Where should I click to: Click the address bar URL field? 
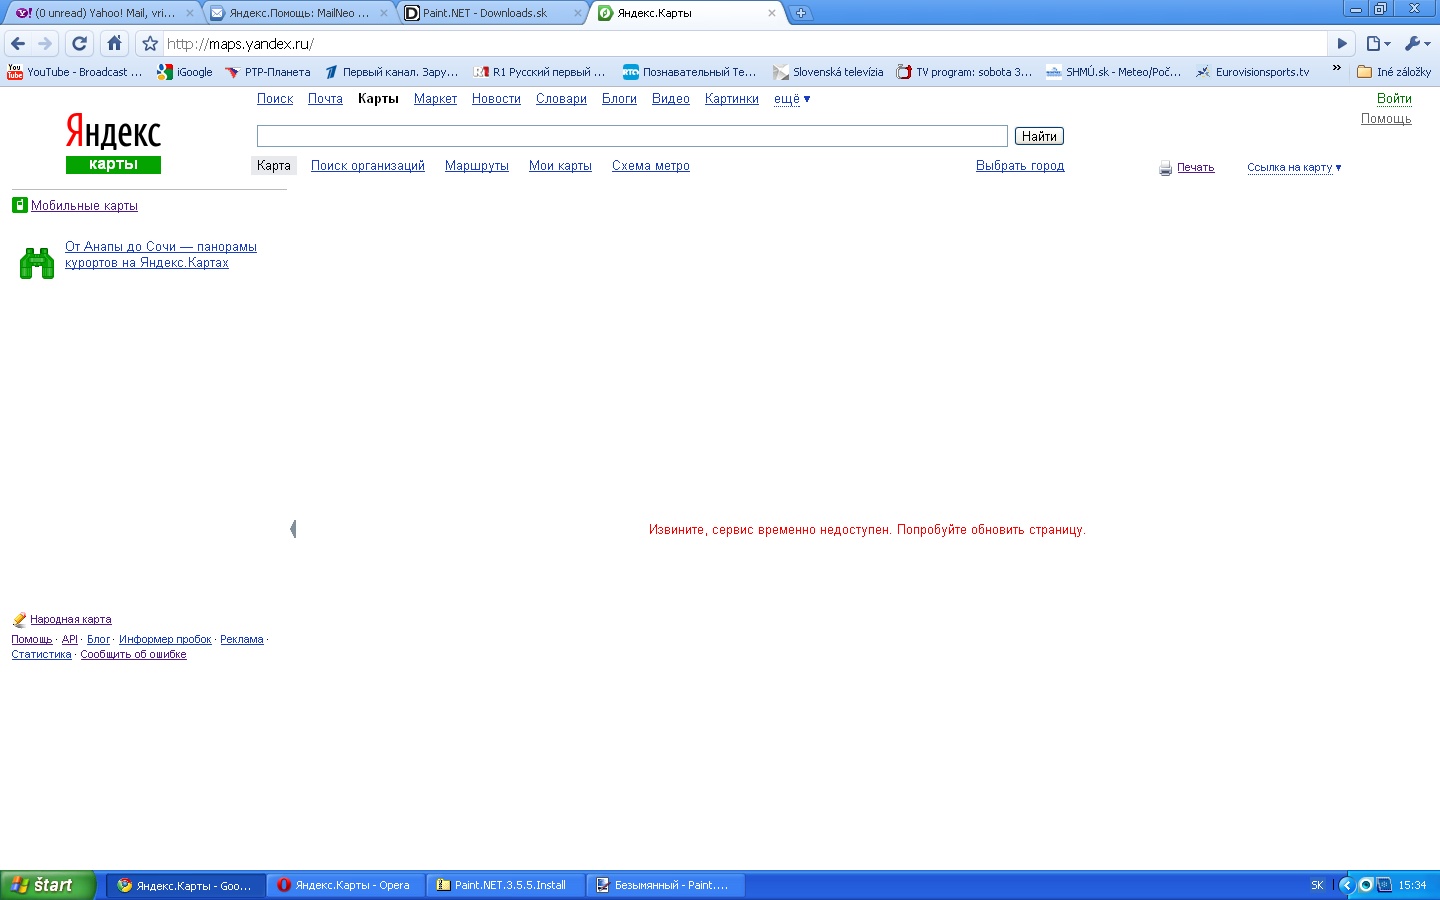(x=745, y=44)
